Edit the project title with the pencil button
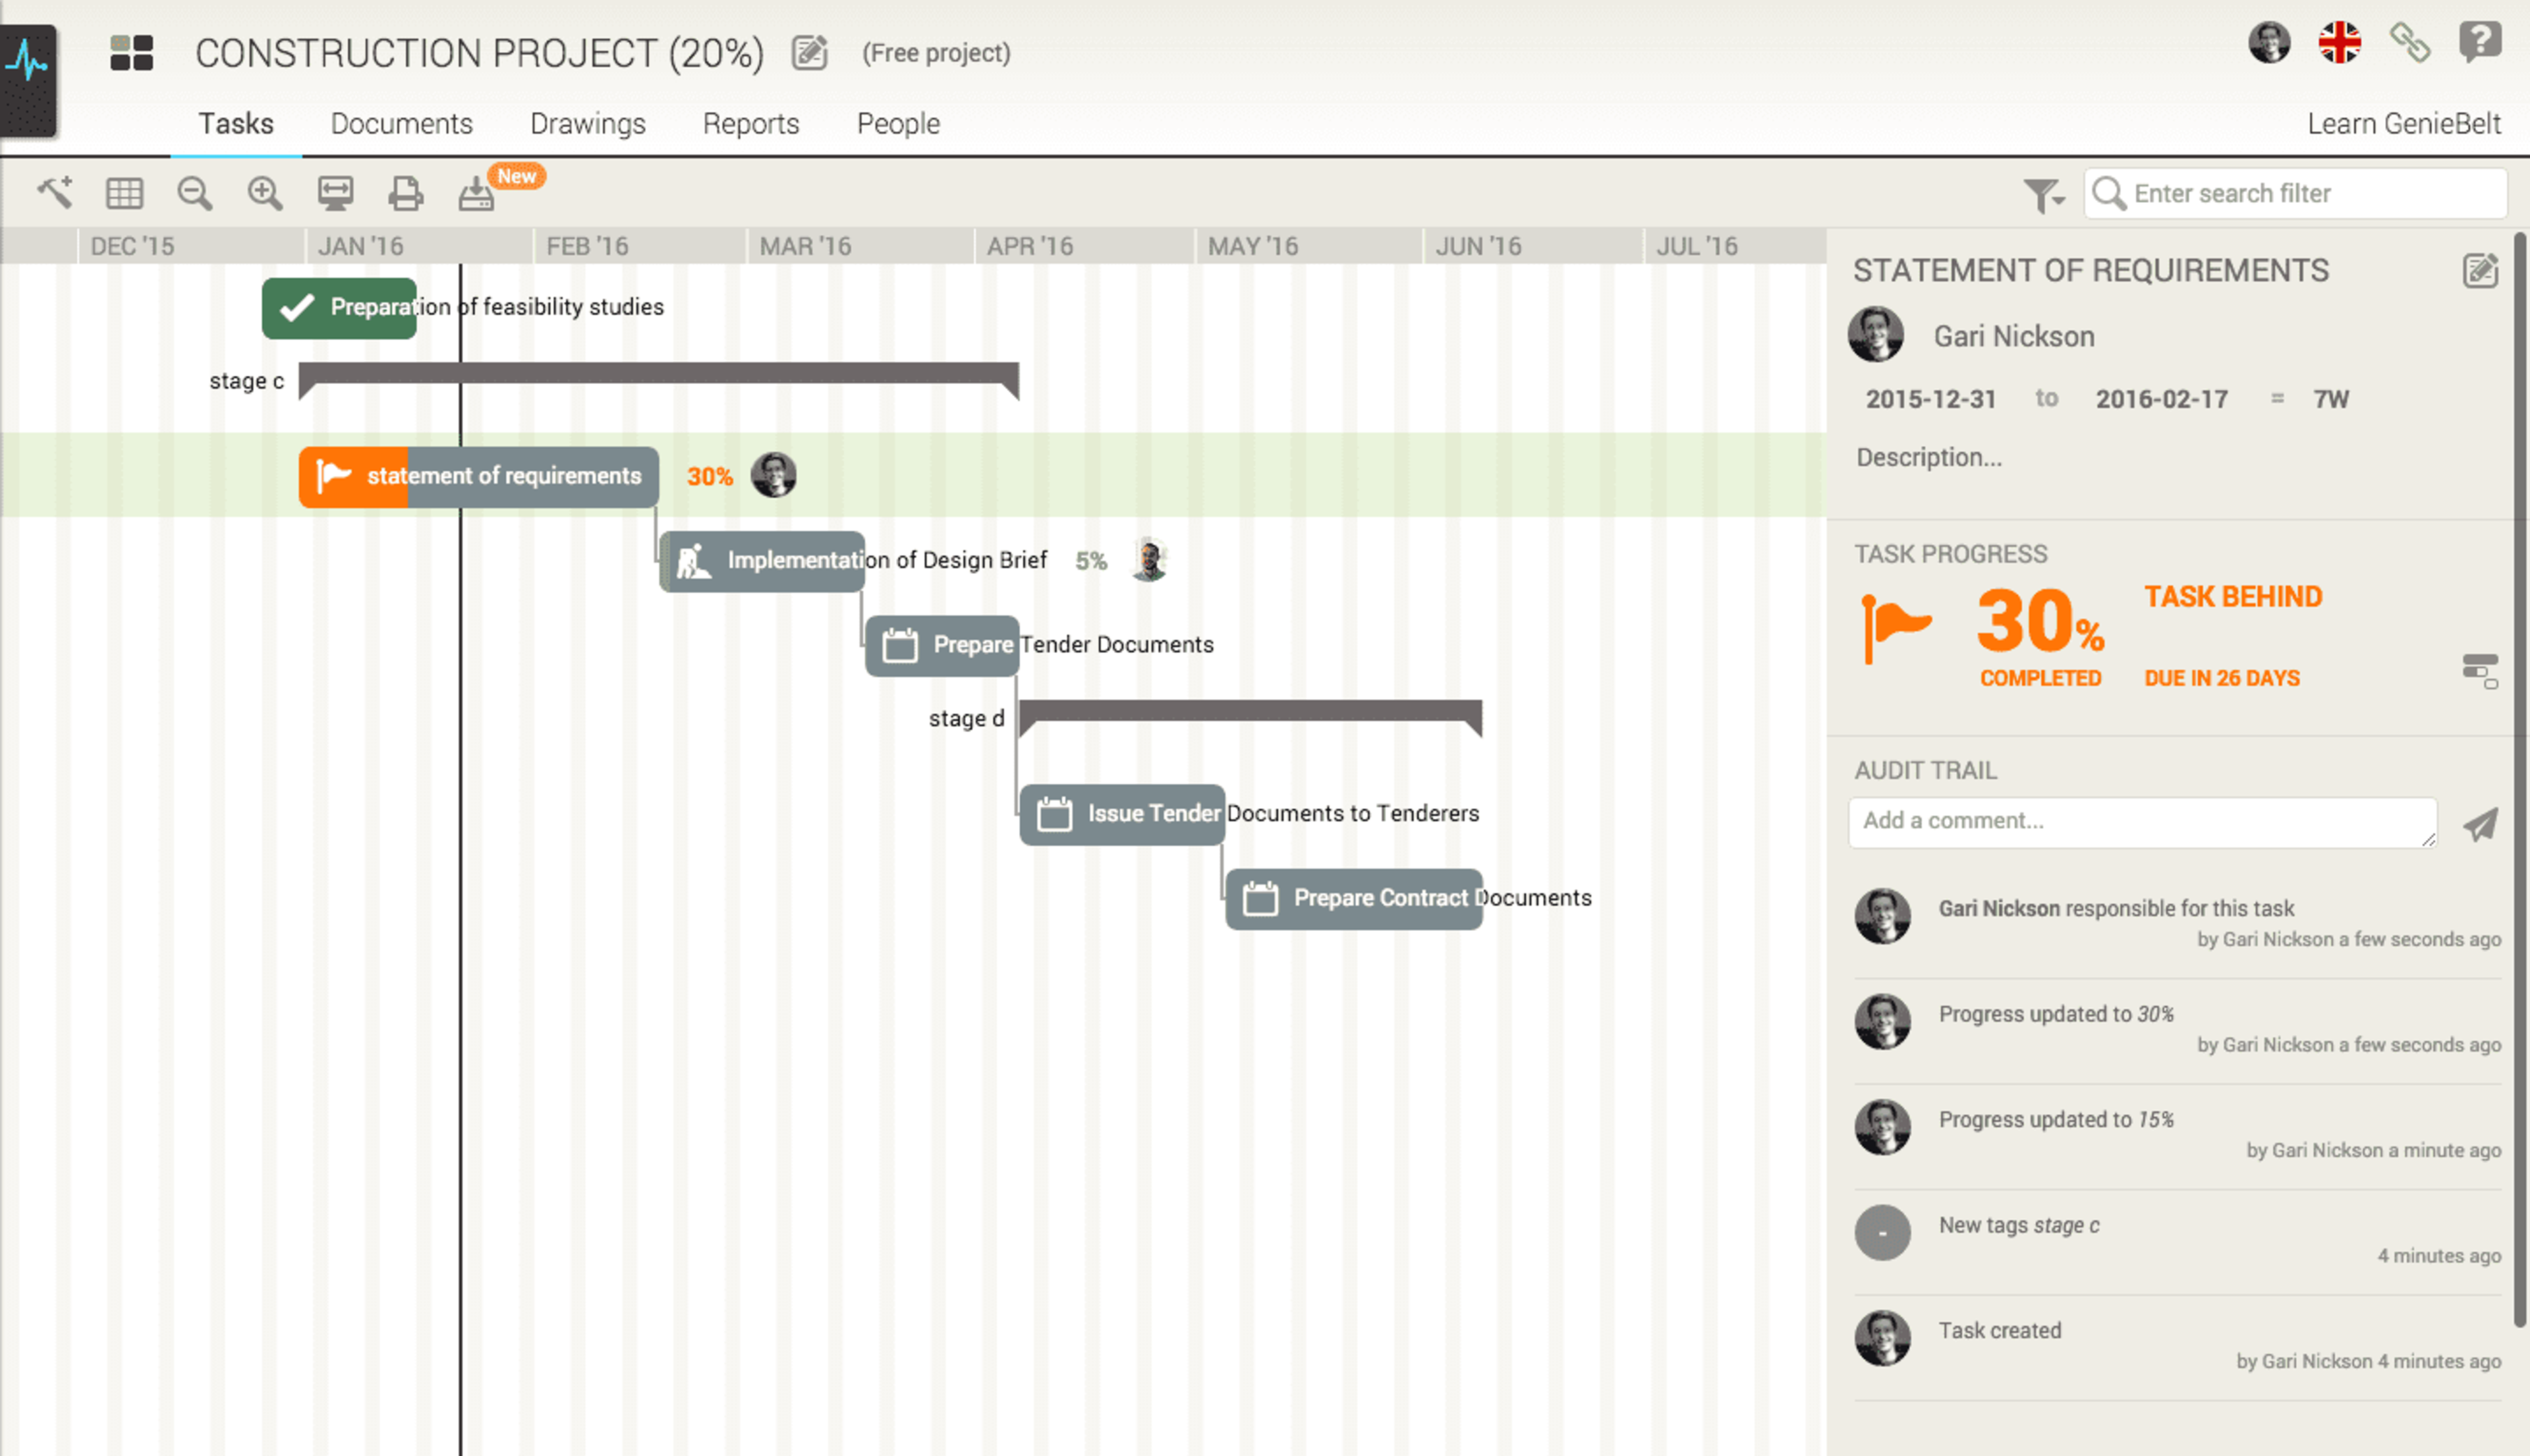Viewport: 2530px width, 1456px height. (x=808, y=53)
